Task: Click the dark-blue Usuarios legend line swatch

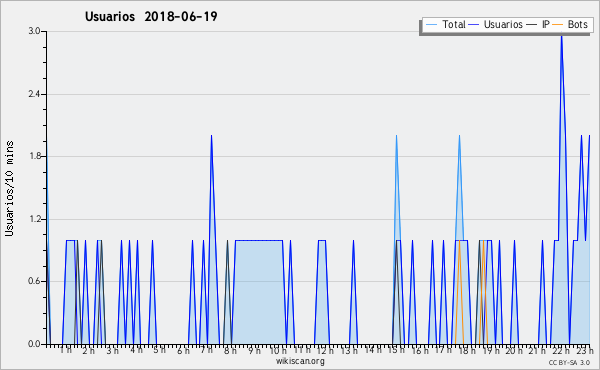Action: click(474, 25)
